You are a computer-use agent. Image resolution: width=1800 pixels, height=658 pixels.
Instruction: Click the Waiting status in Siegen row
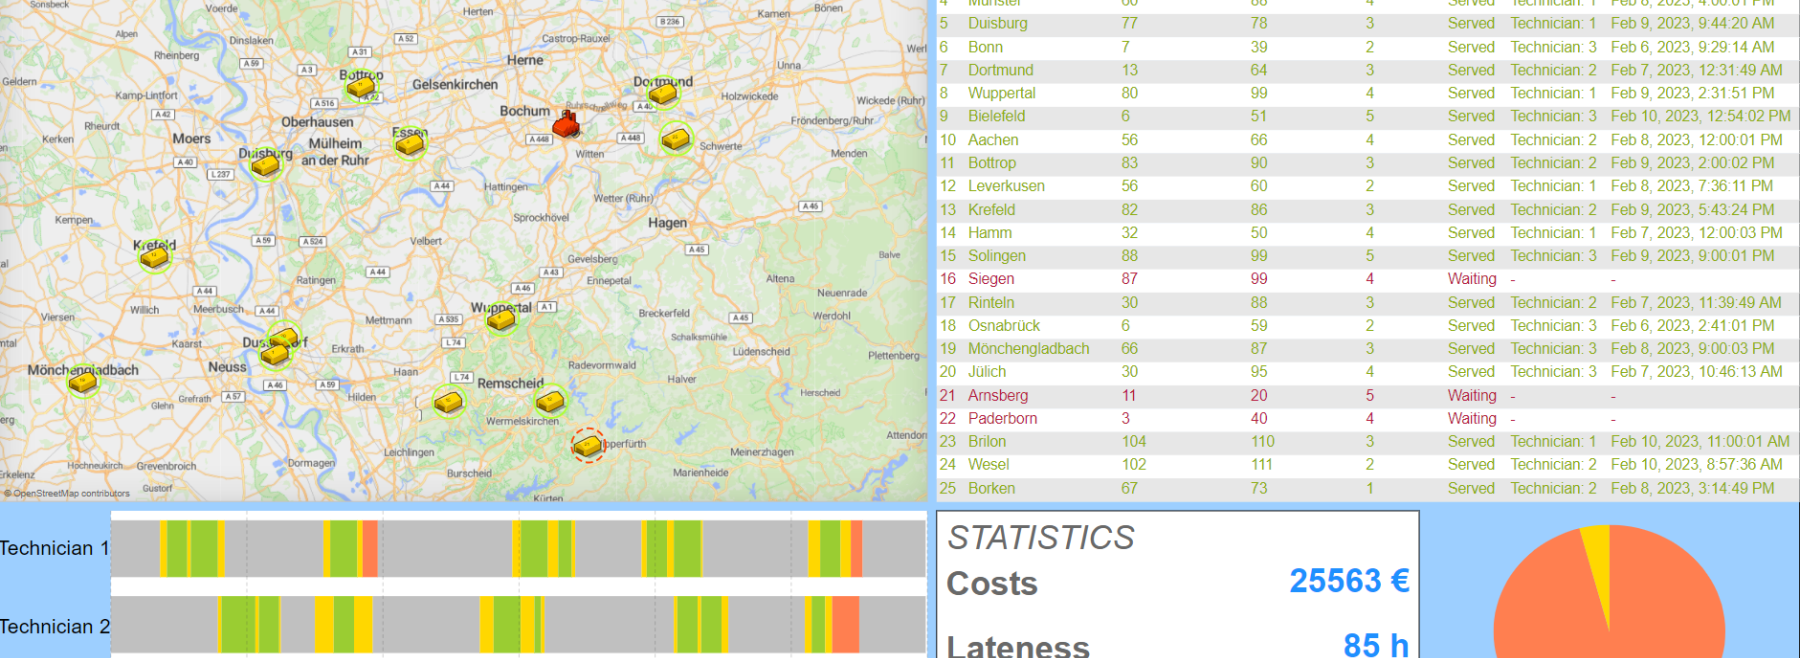1472,279
